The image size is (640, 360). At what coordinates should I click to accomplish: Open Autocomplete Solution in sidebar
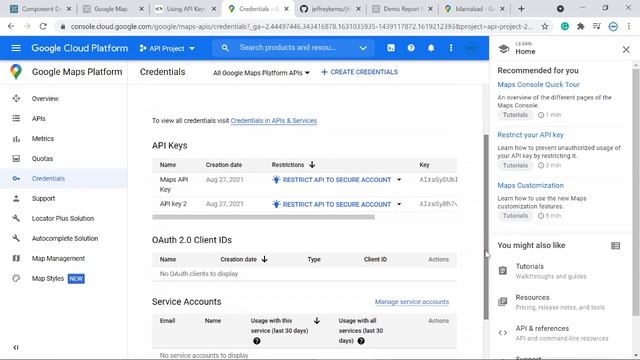64,238
